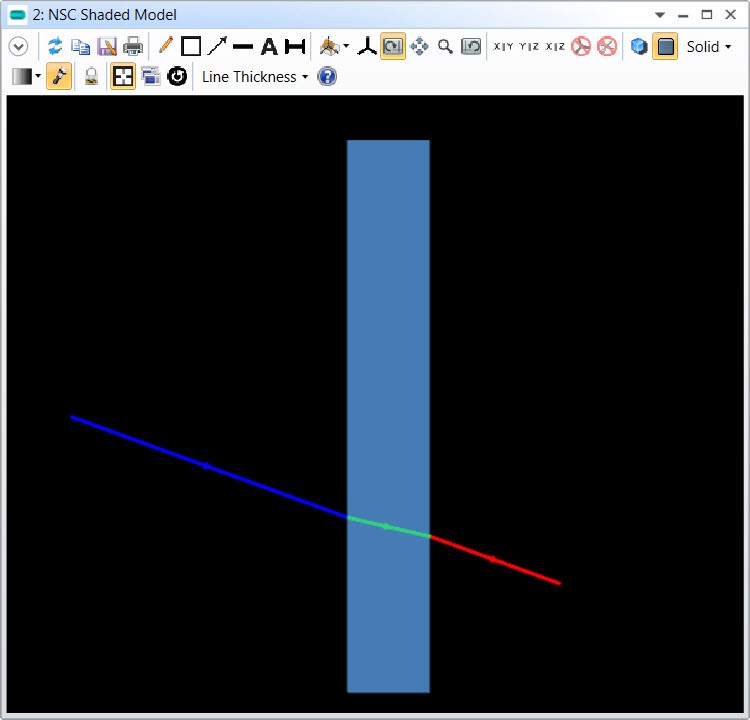Toggle the rotate view mode button

click(x=393, y=46)
